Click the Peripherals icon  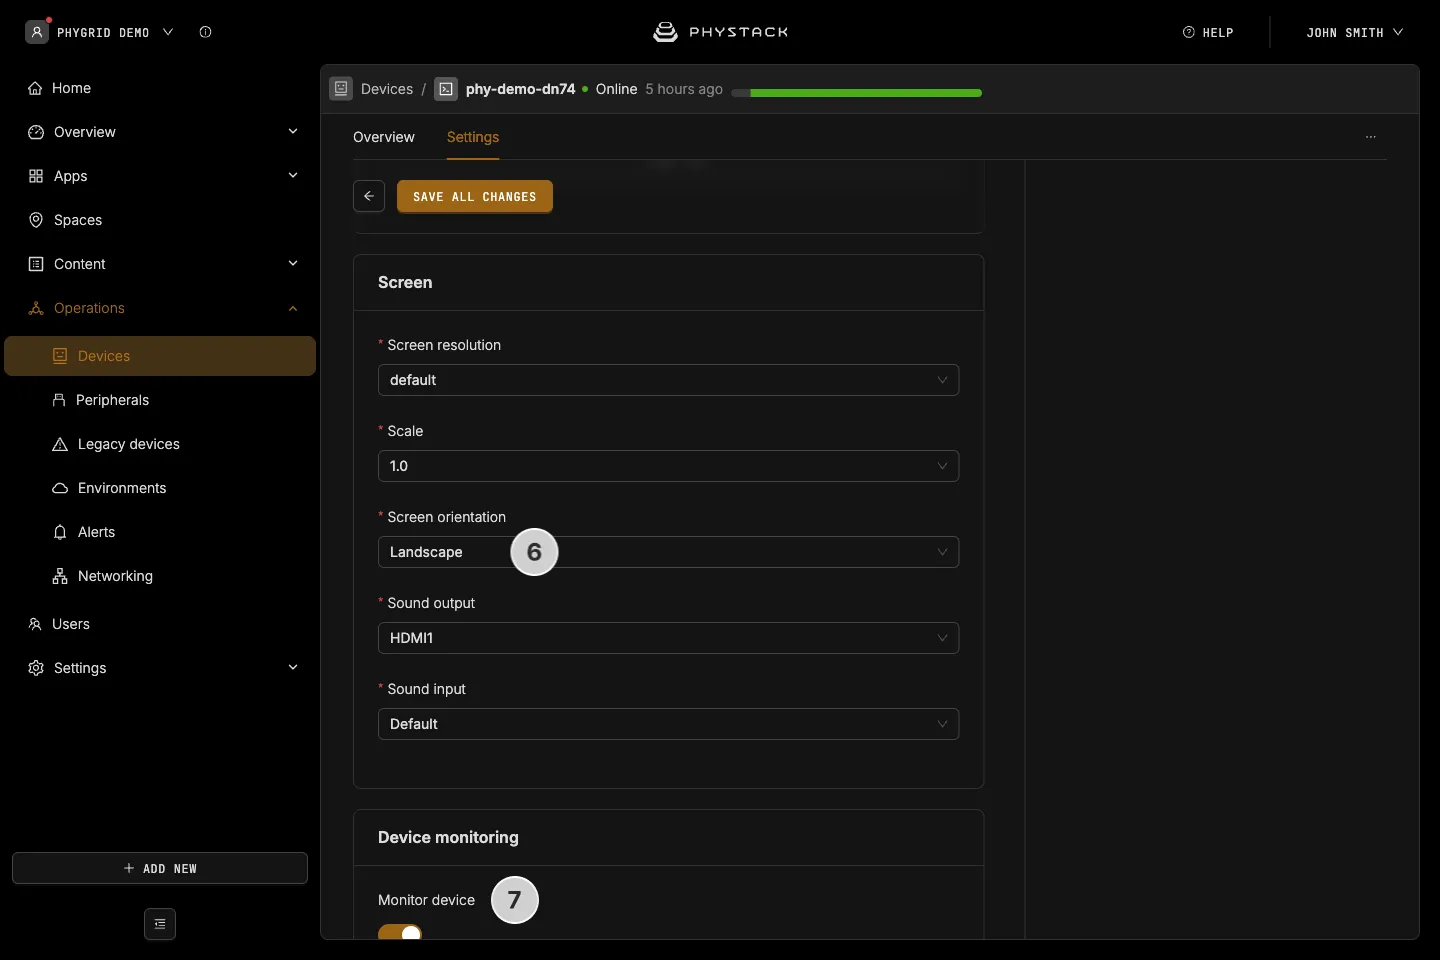pos(59,400)
